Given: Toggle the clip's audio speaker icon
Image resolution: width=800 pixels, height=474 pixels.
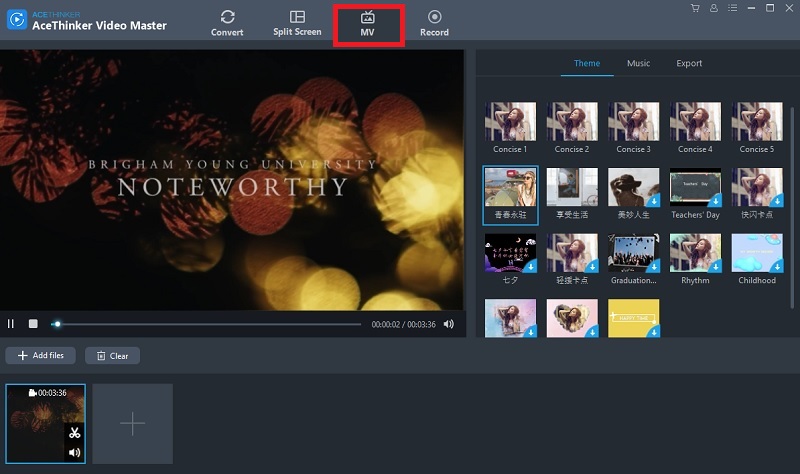Looking at the screenshot, I should tap(74, 453).
